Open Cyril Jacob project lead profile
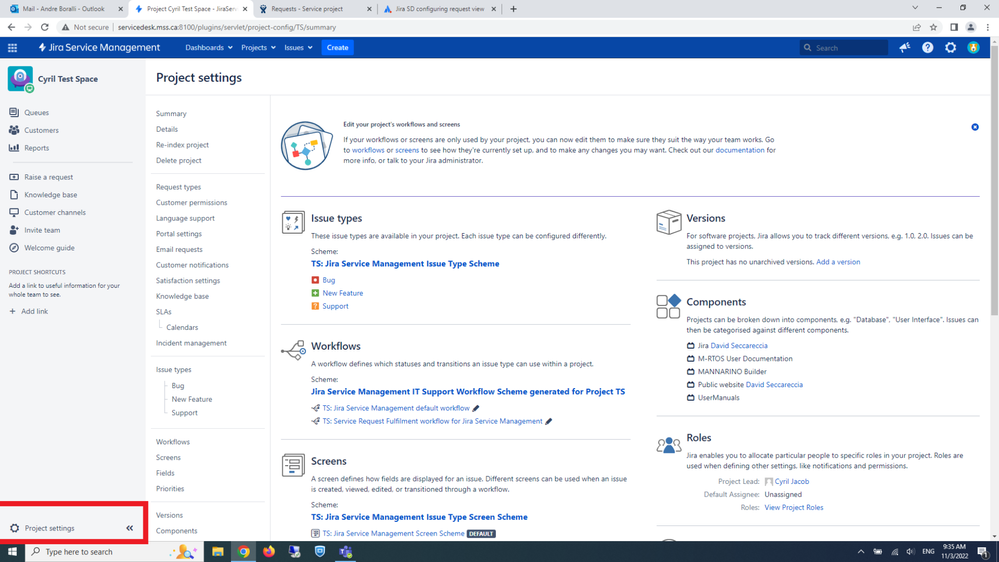This screenshot has height=562, width=999. [792, 482]
